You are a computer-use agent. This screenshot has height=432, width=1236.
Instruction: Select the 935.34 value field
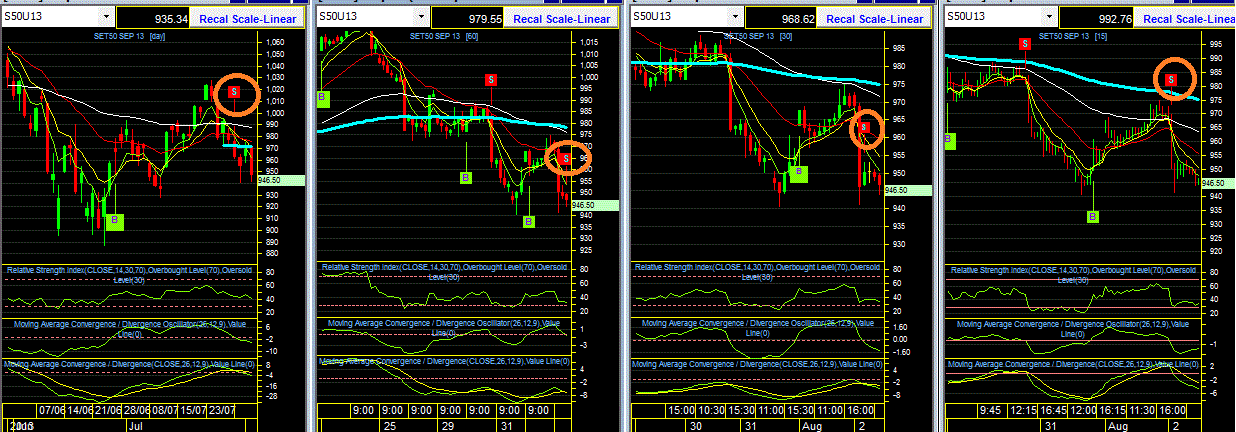pyautogui.click(x=155, y=19)
